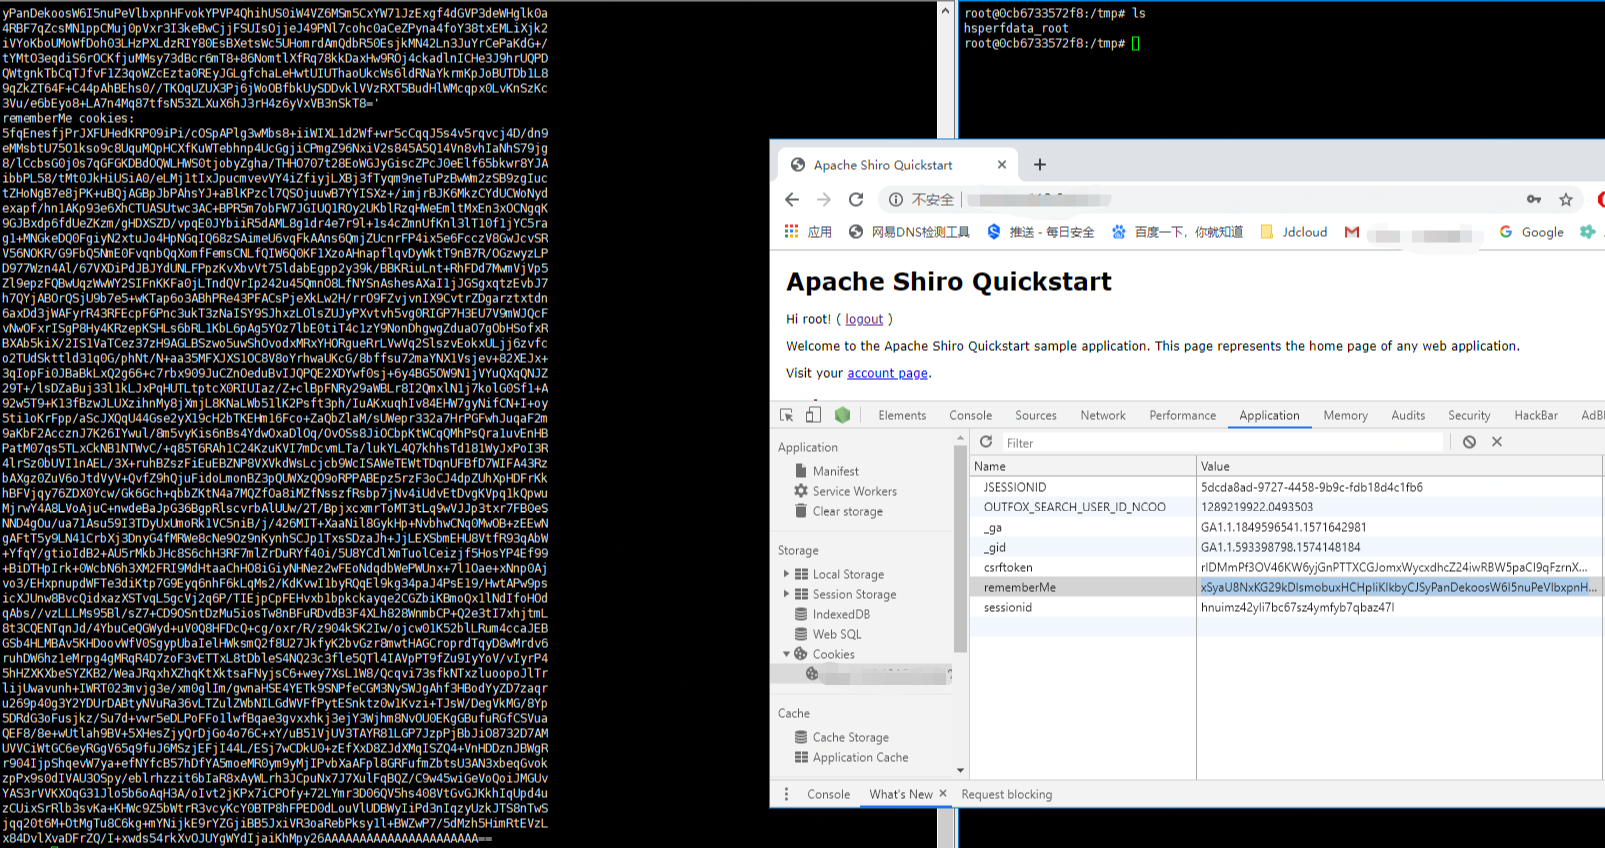Open the 应用 apps bookmark
The height and width of the screenshot is (853, 1605).
pos(809,232)
